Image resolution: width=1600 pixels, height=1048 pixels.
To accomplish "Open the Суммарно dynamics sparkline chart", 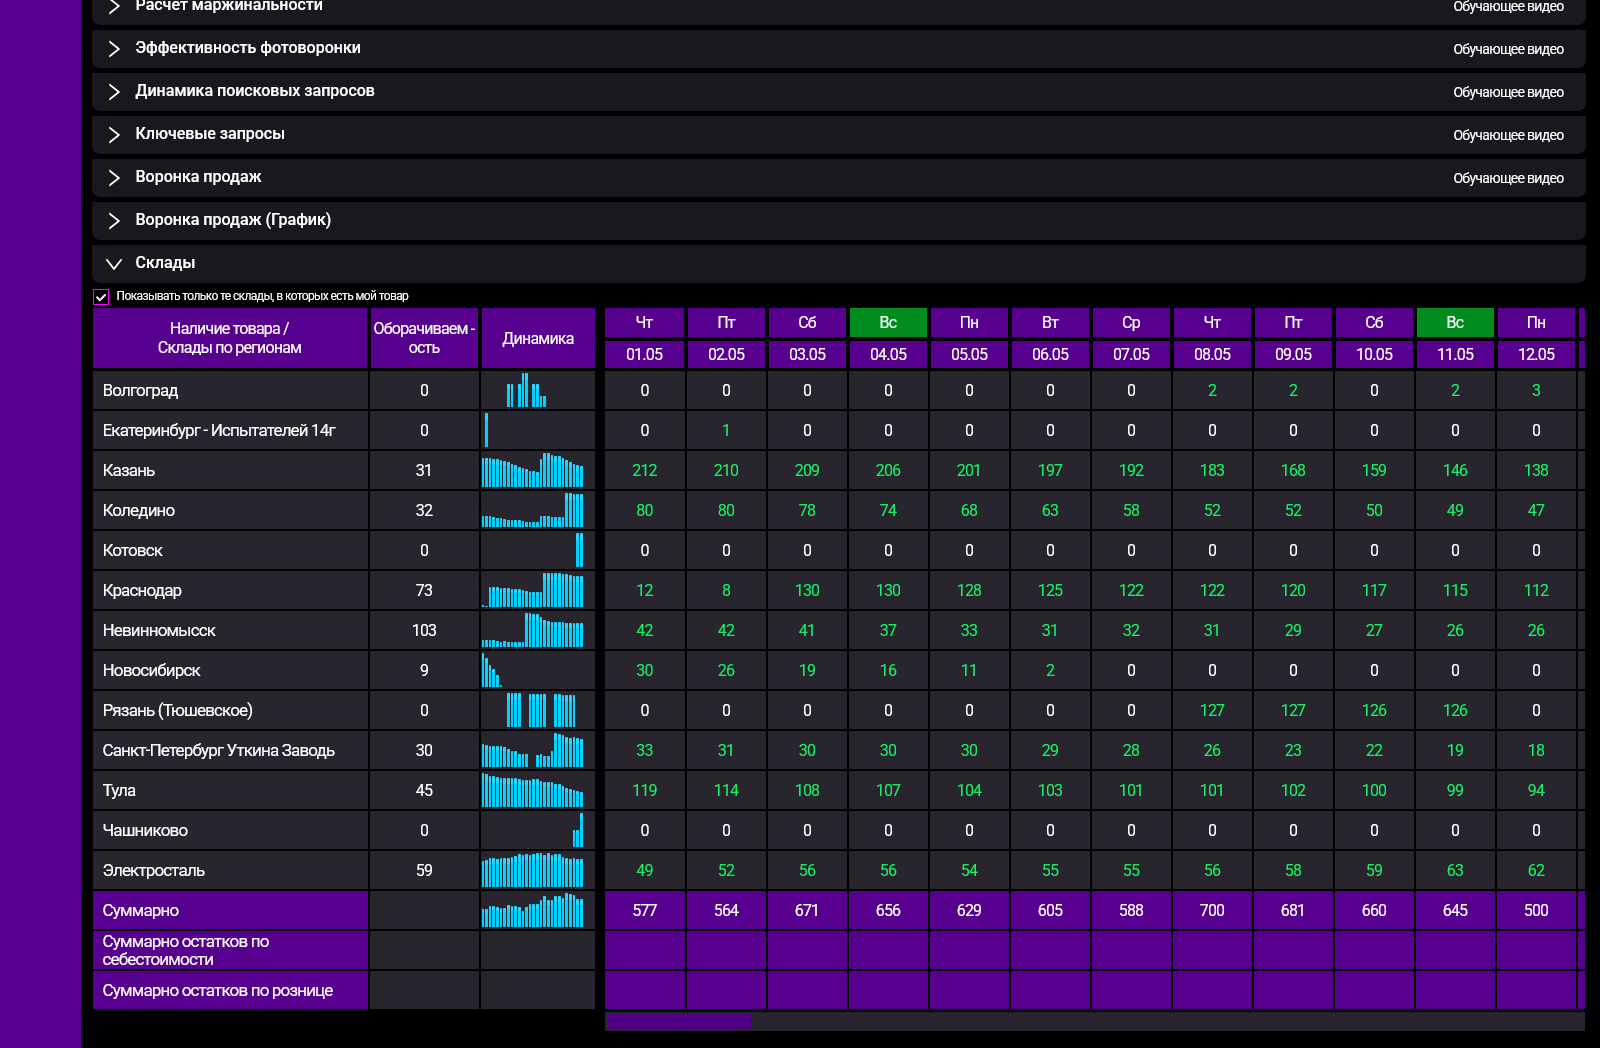I will [x=533, y=910].
